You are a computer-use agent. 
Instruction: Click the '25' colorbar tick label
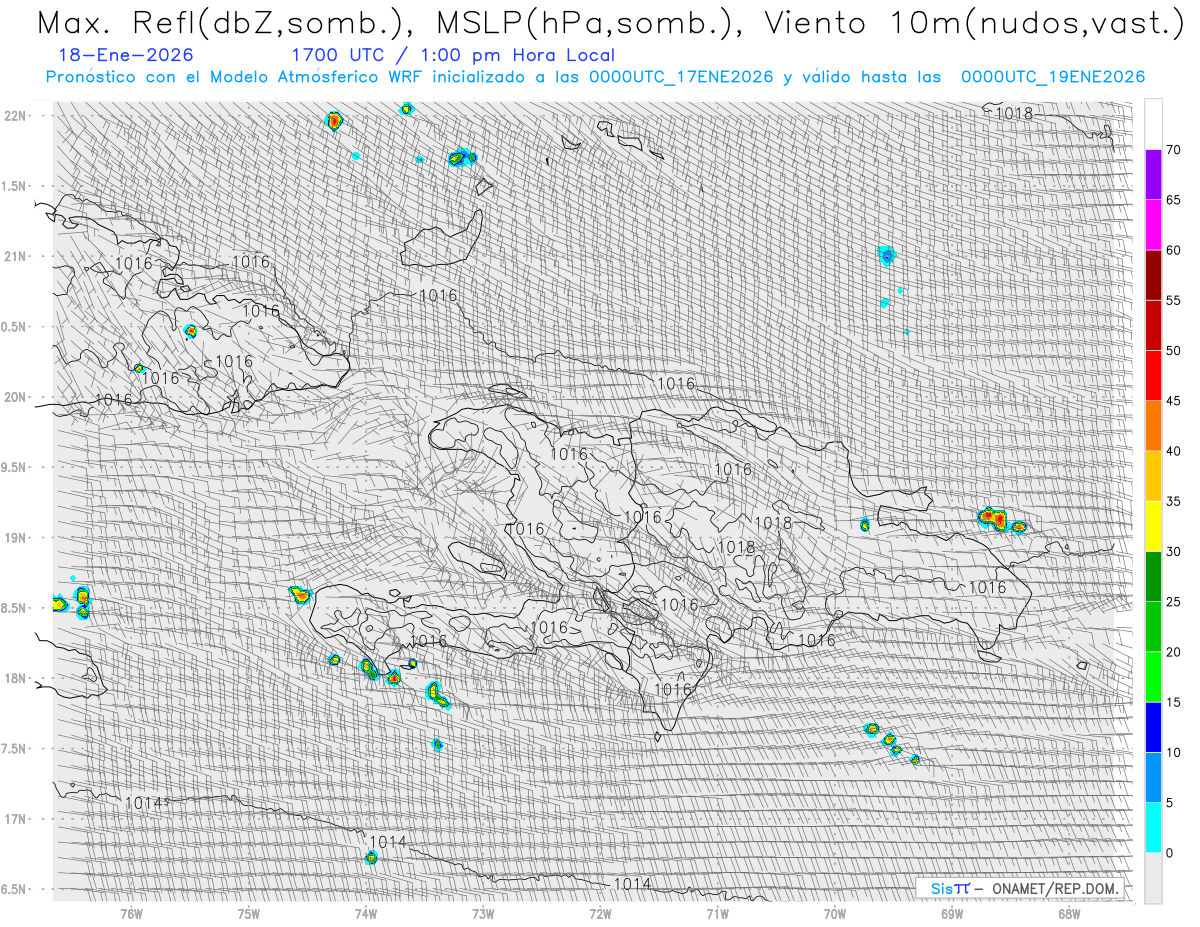pyautogui.click(x=1173, y=601)
